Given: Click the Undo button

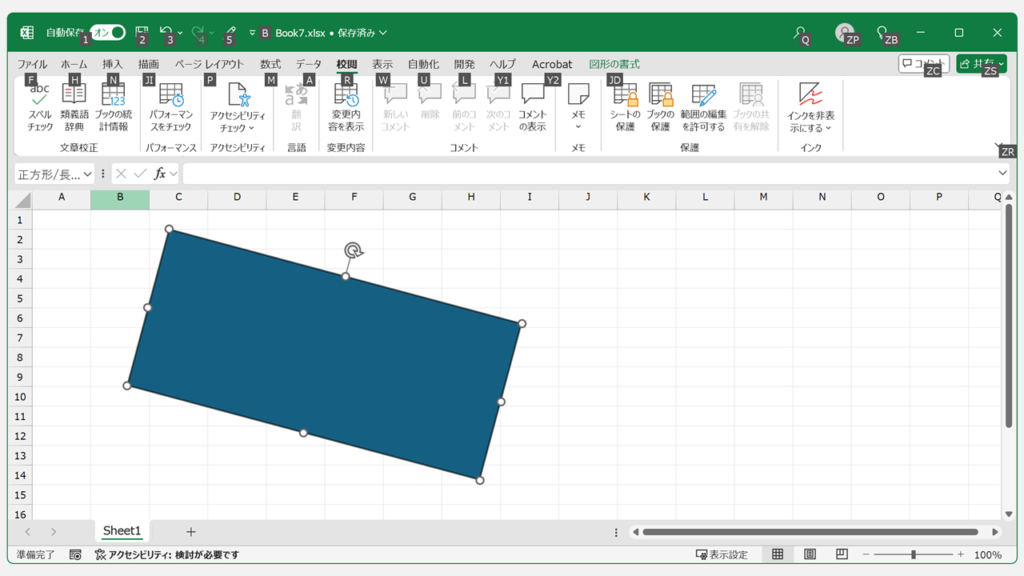Looking at the screenshot, I should point(166,32).
